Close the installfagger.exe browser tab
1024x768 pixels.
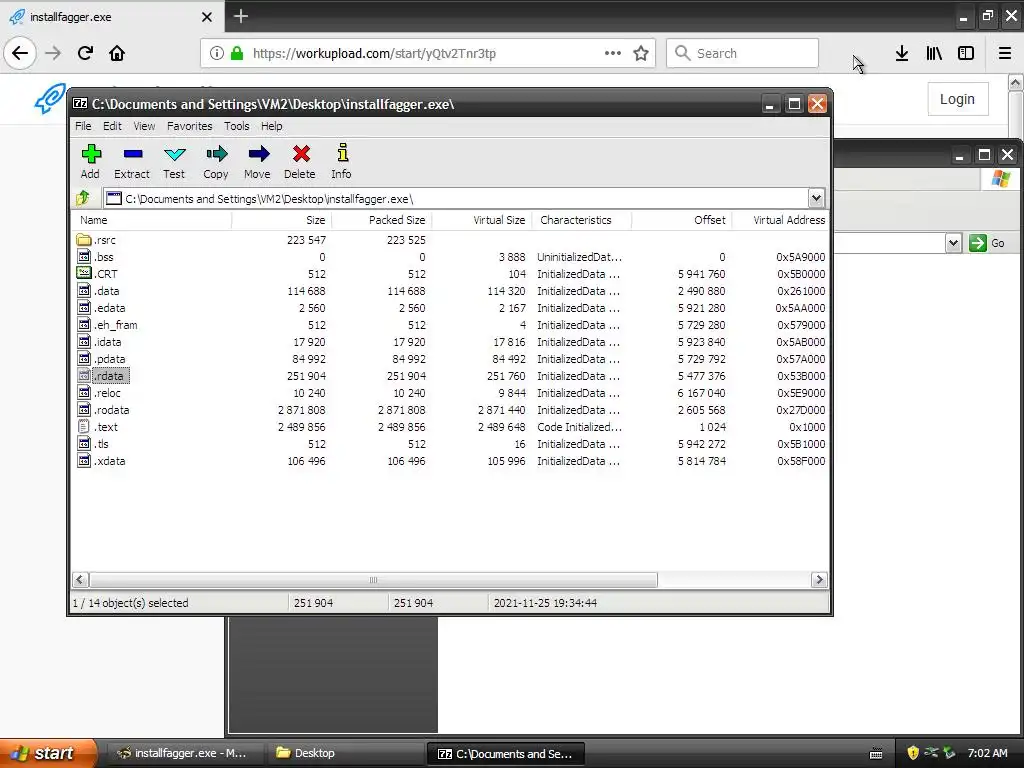[207, 17]
